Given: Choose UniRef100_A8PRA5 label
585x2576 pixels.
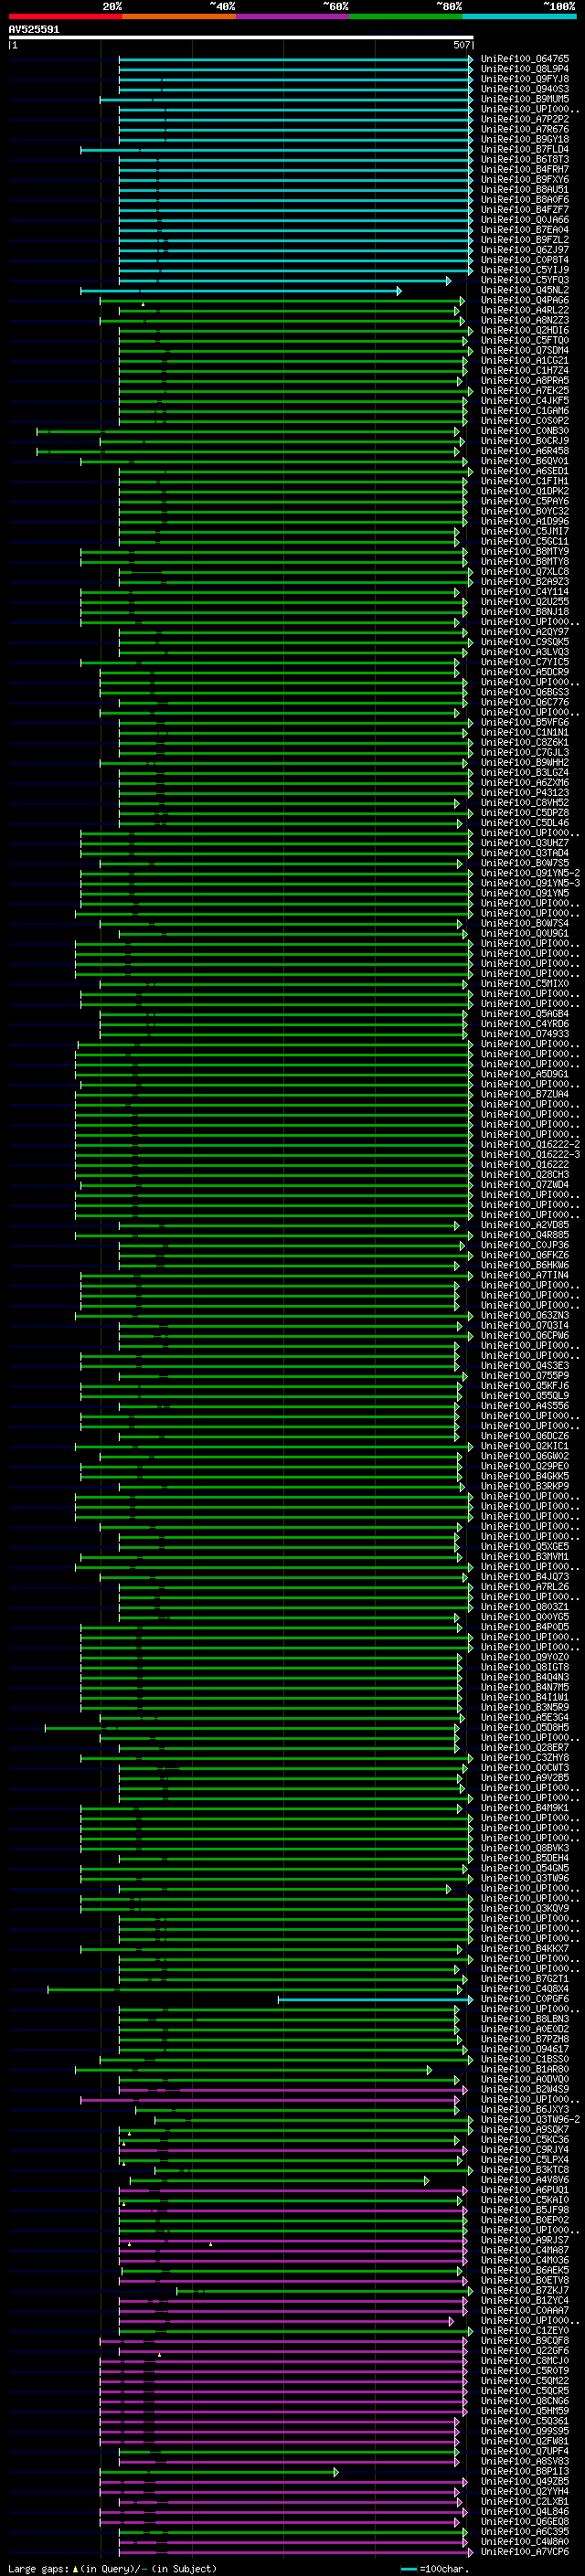Looking at the screenshot, I should 524,380.
